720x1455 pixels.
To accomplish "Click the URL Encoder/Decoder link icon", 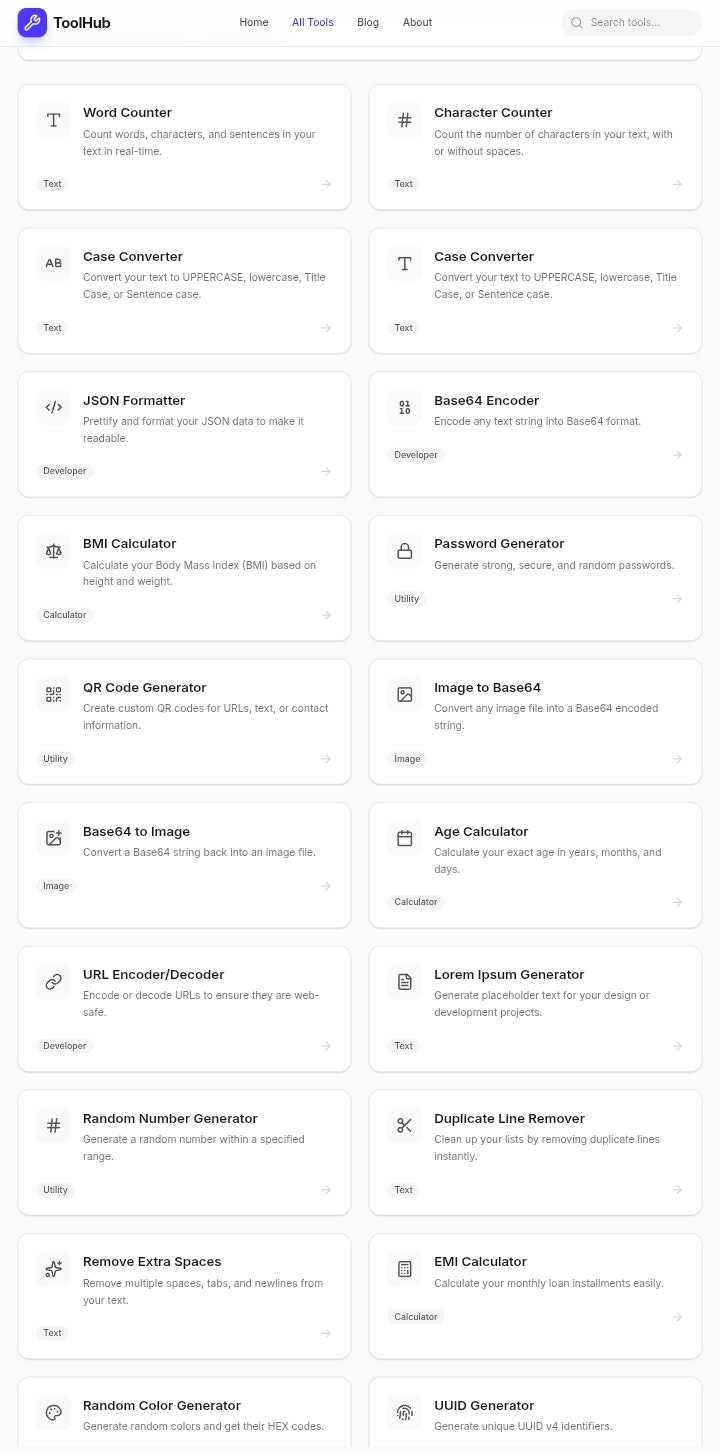I will [x=53, y=981].
